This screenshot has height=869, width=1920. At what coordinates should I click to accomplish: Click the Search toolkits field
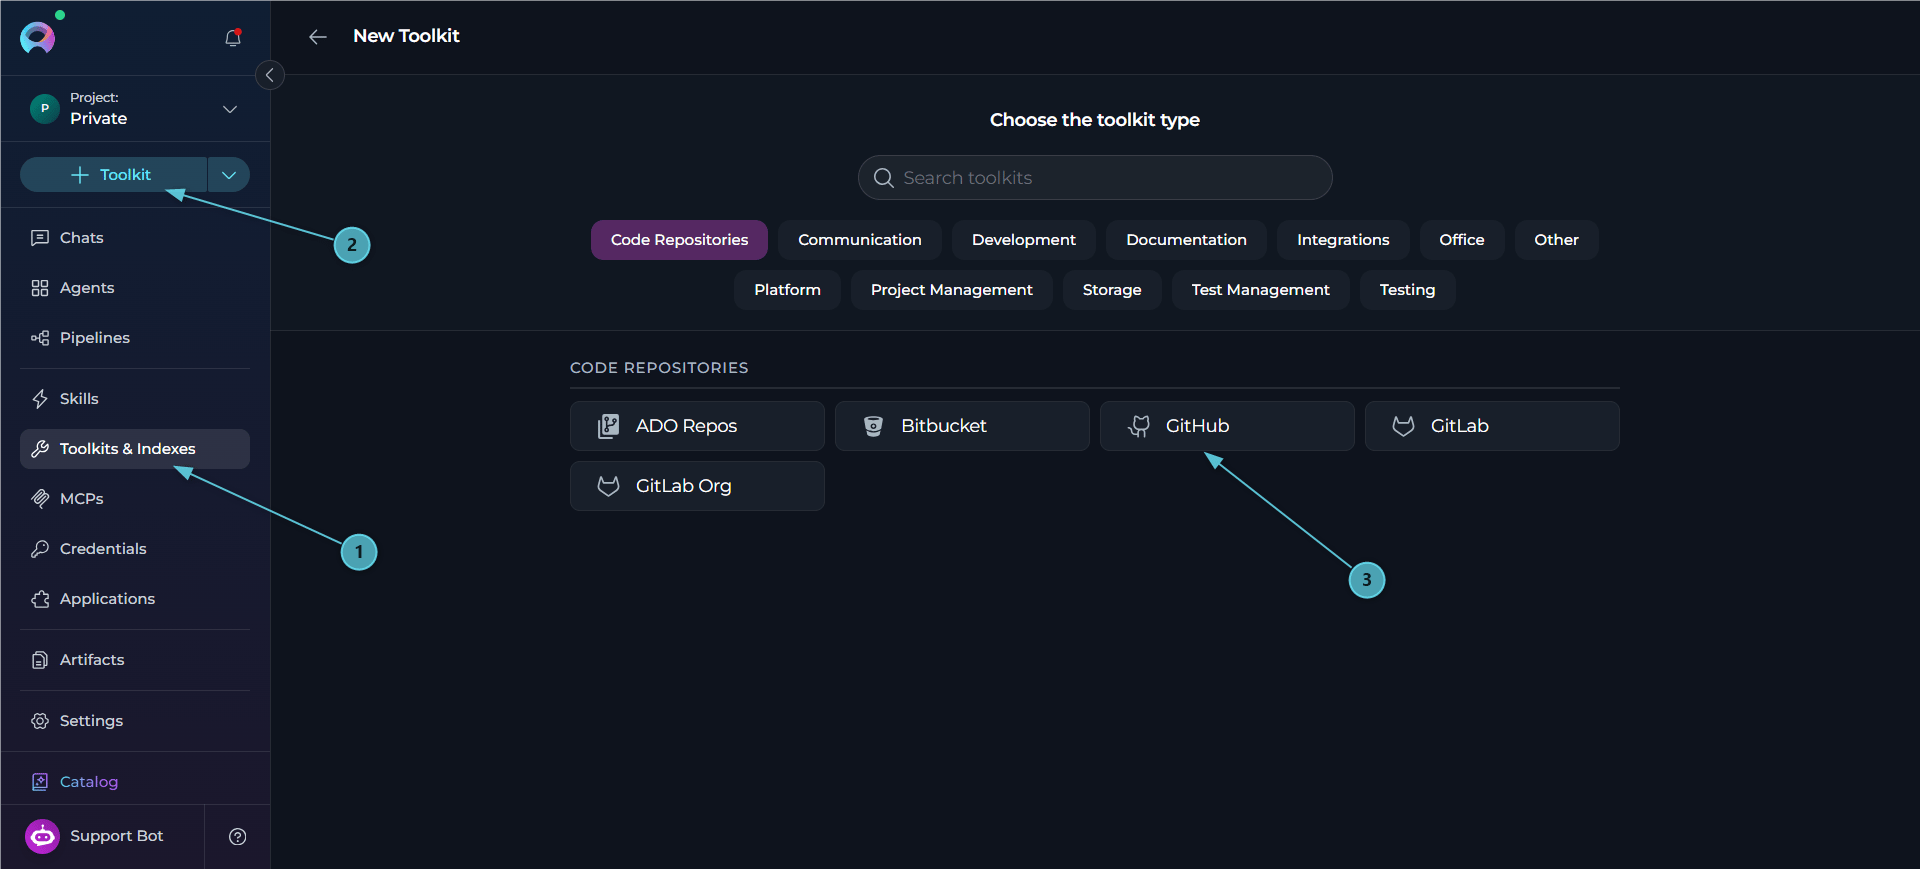click(x=1095, y=178)
